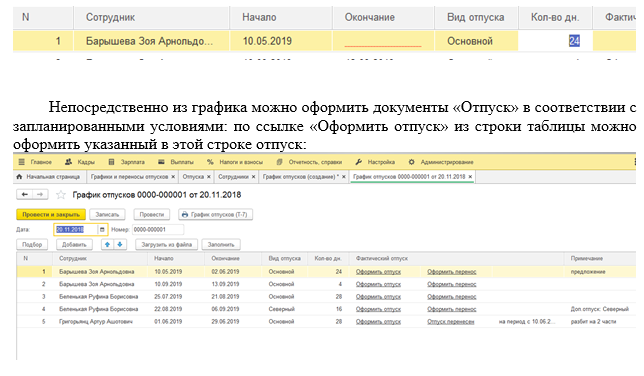The width and height of the screenshot is (644, 376).
Task: Open the Отчетность, справки section
Action: [x=315, y=162]
